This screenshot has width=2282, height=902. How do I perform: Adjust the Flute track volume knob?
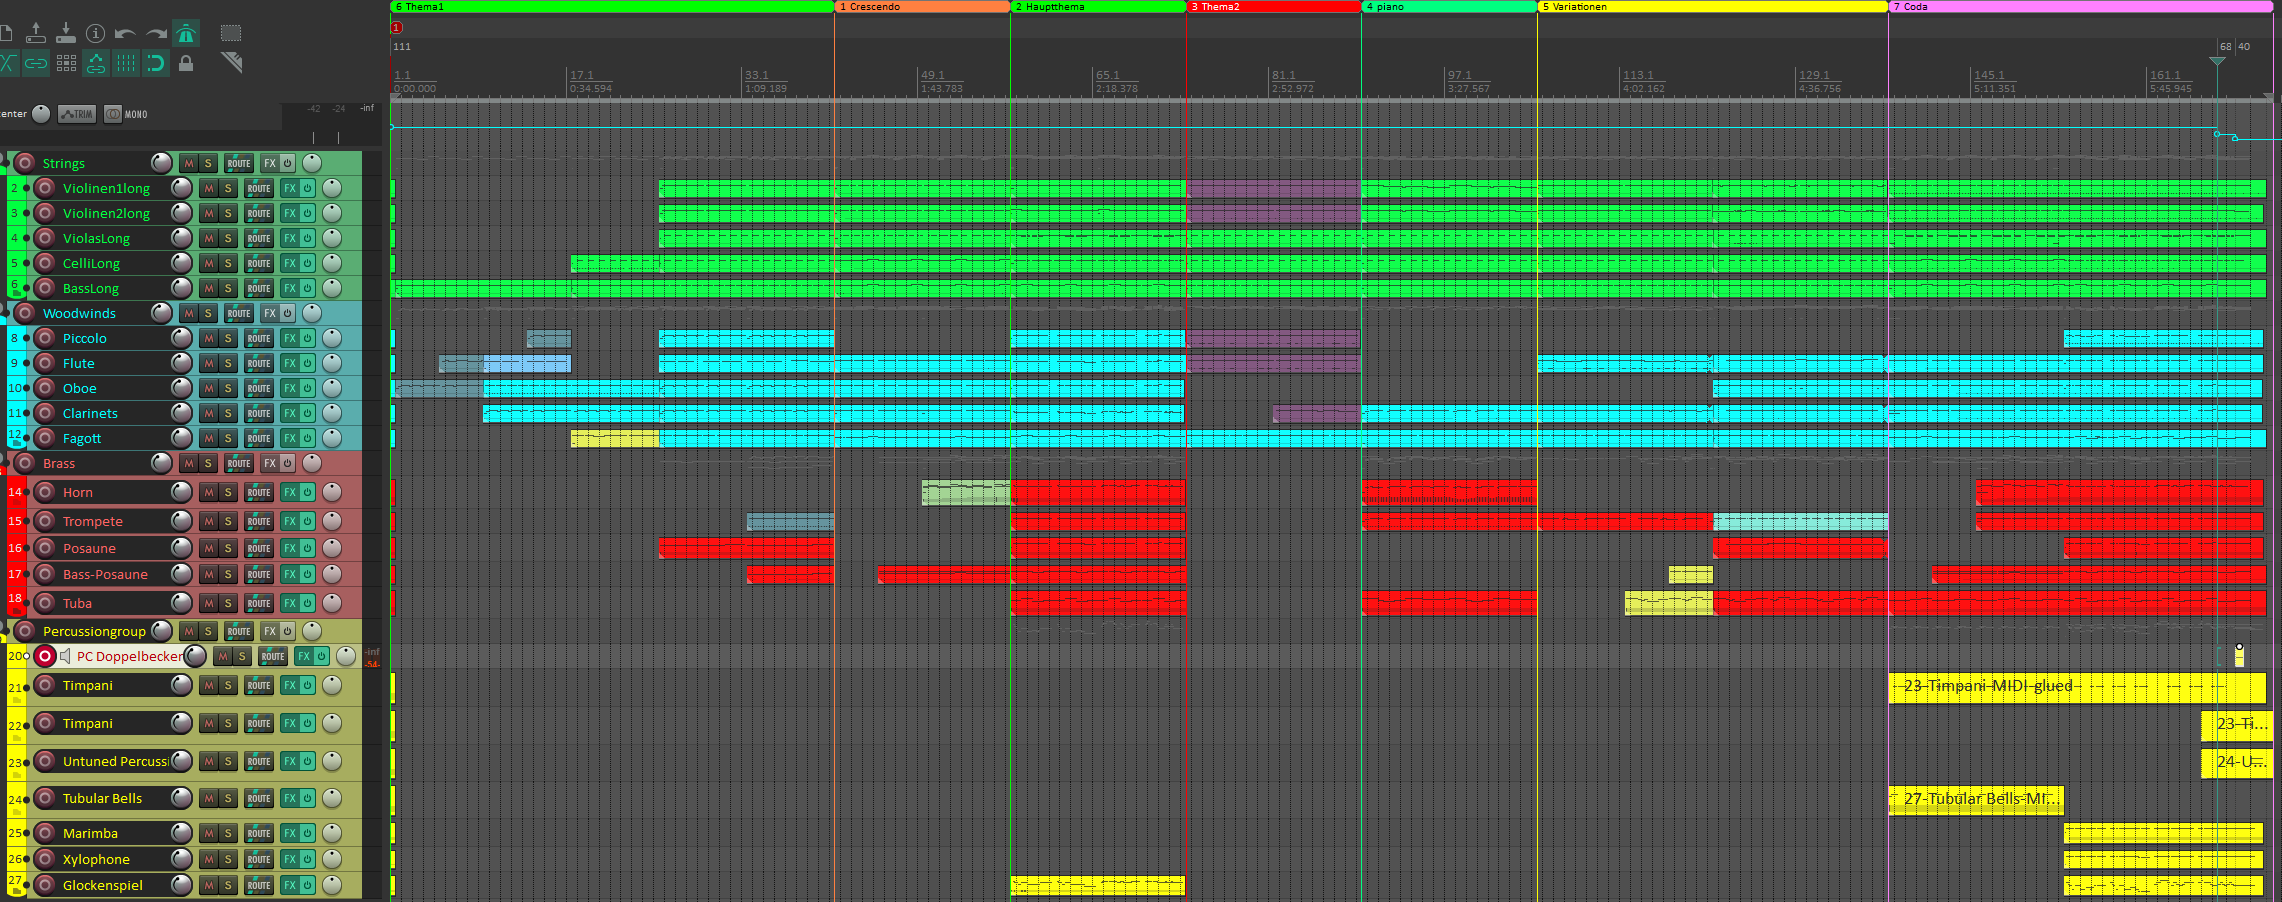tap(181, 363)
